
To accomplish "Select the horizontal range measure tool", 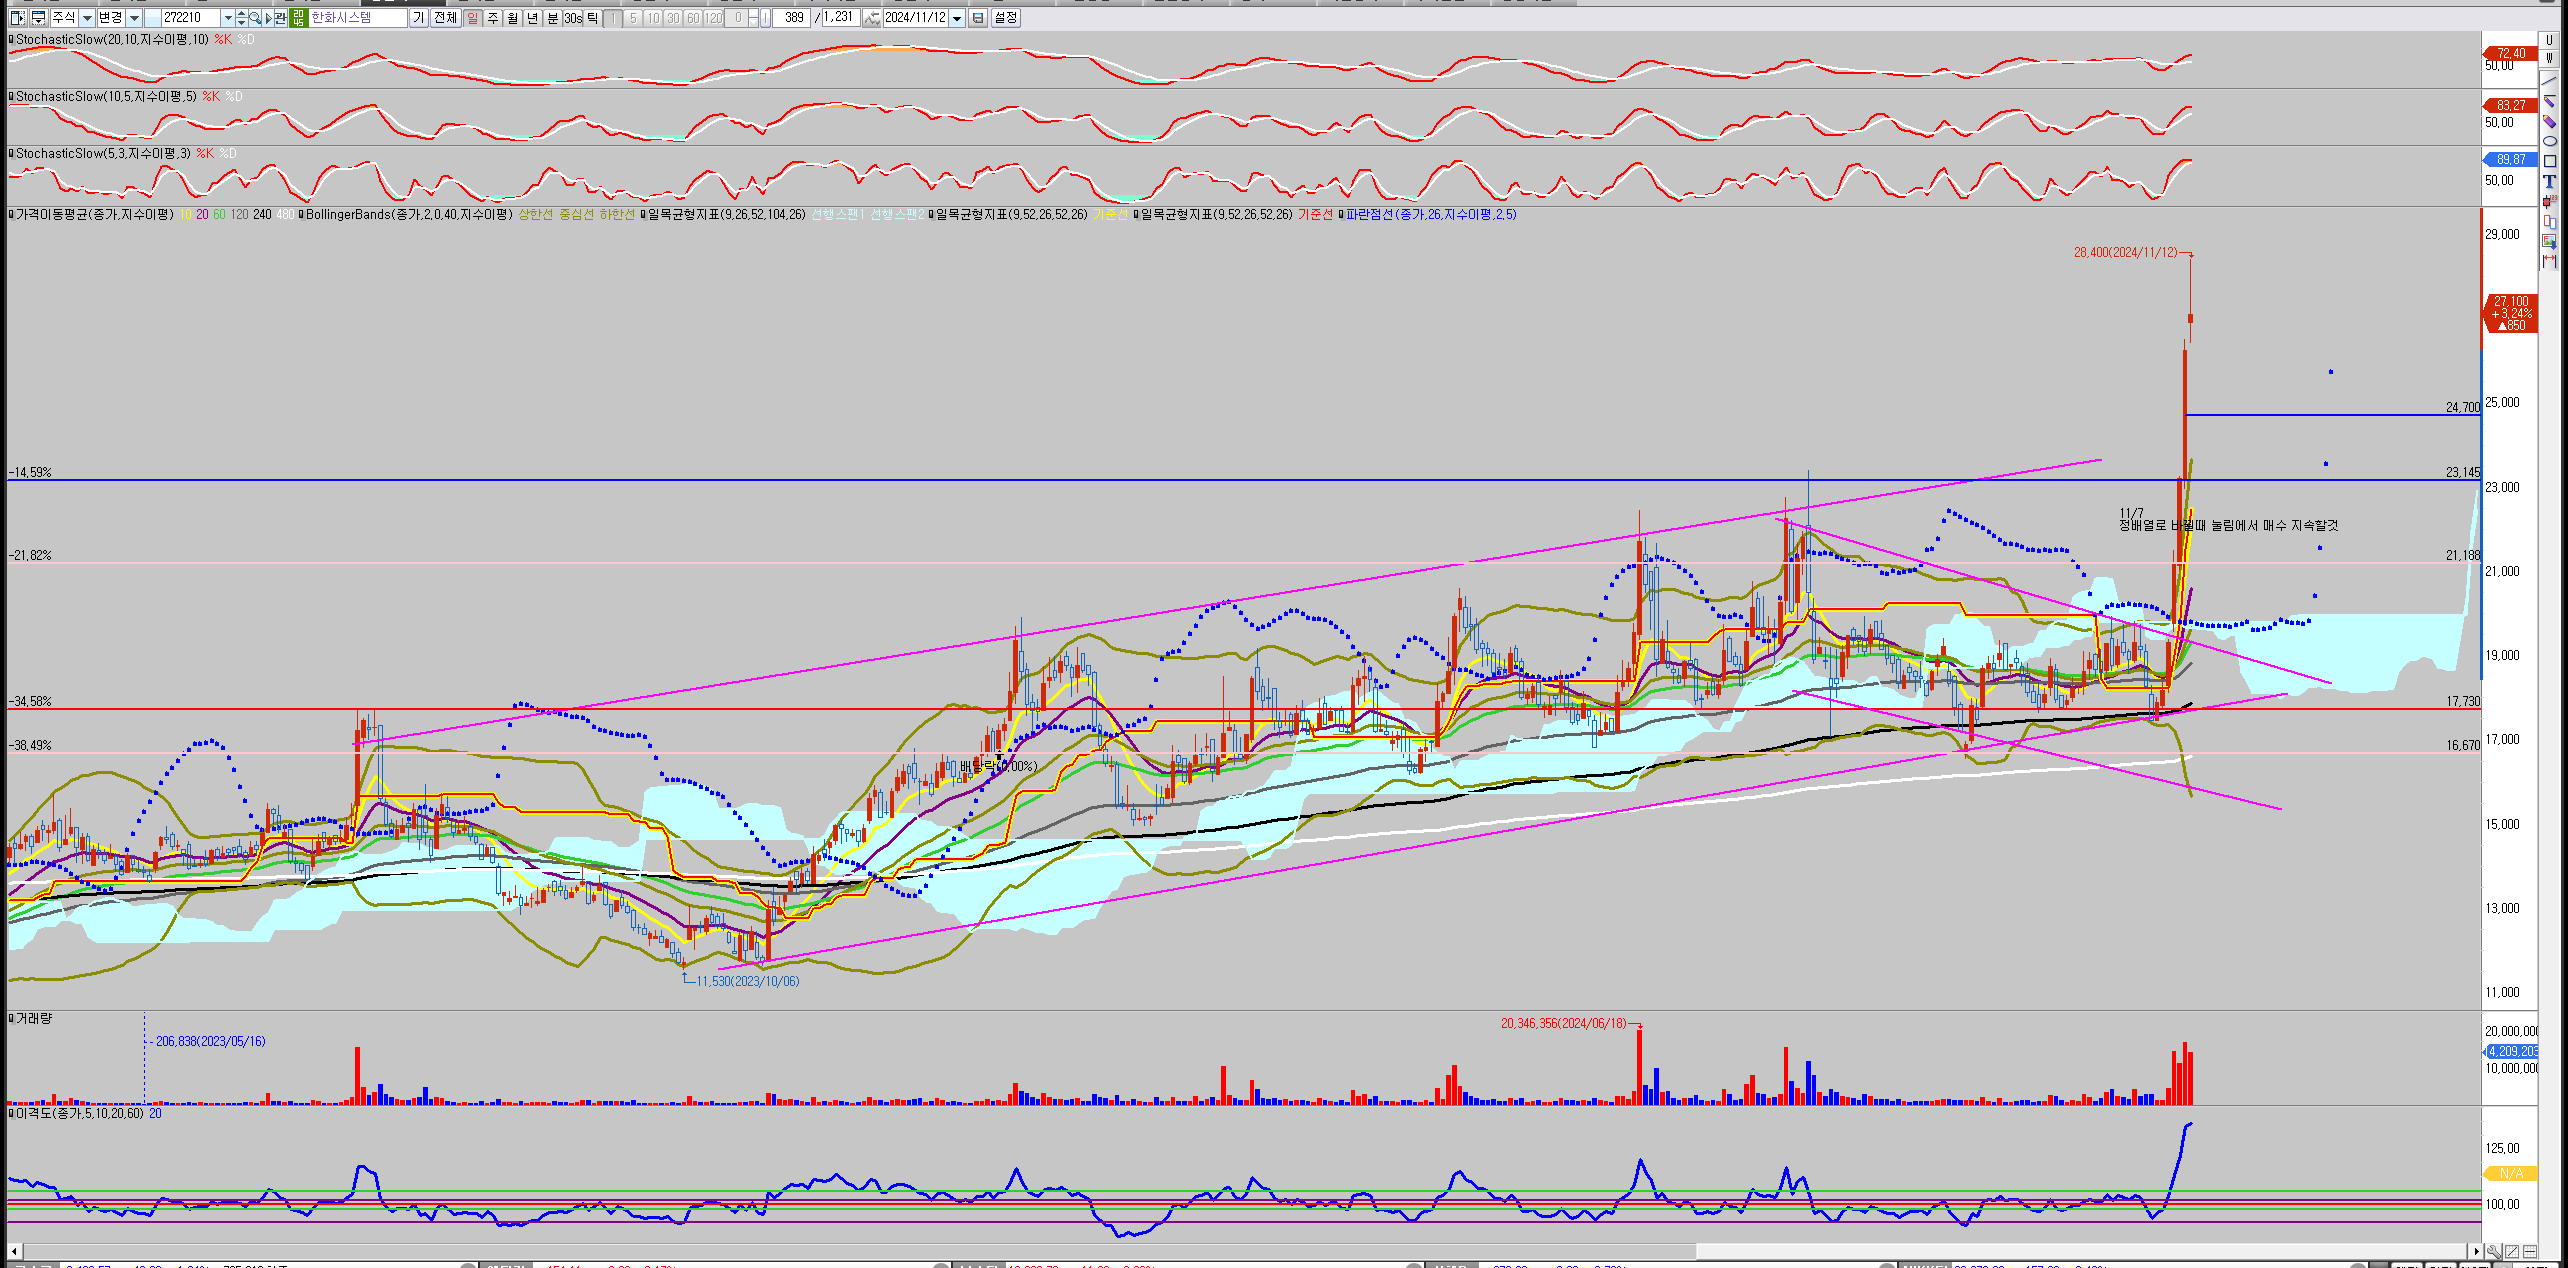I will (x=2549, y=261).
